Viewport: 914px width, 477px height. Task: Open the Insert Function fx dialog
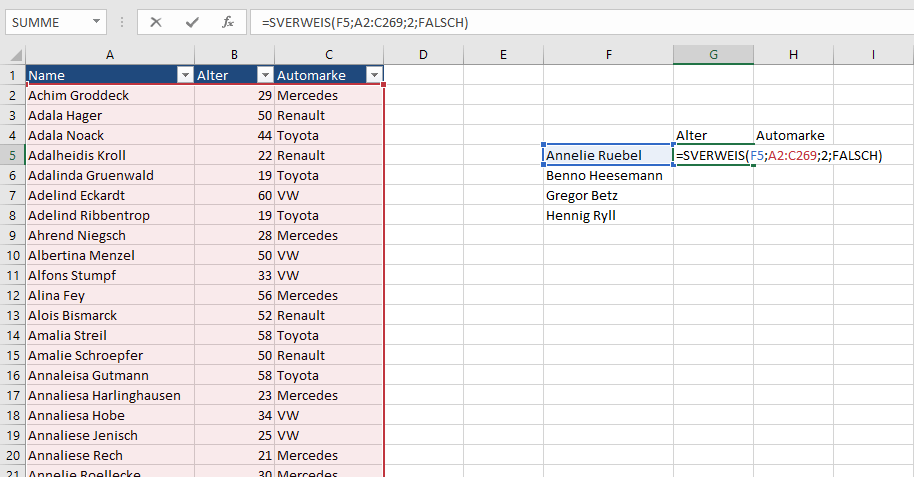[x=228, y=23]
